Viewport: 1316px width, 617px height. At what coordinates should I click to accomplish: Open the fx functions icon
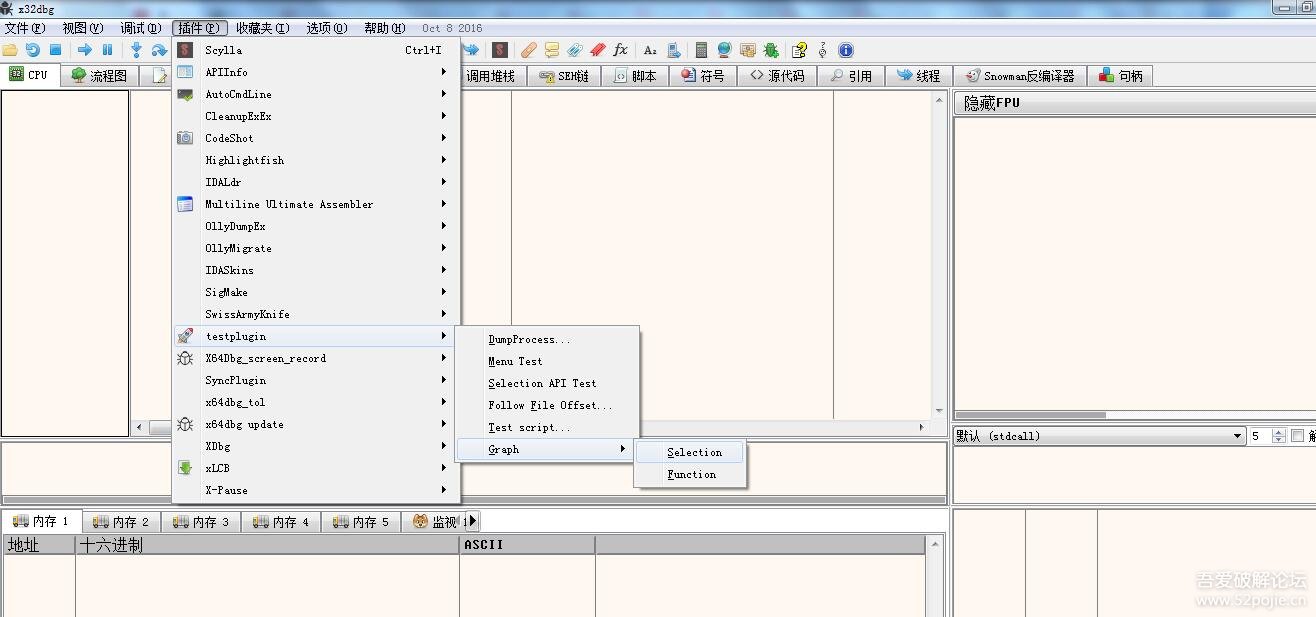[x=621, y=50]
